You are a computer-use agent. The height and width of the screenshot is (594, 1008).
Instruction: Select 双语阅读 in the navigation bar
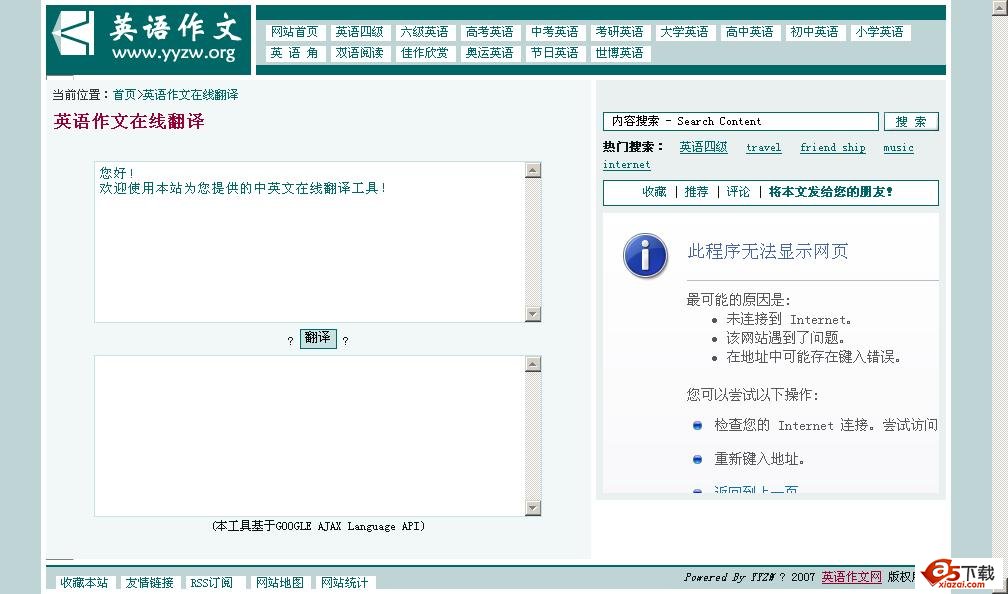pos(360,53)
